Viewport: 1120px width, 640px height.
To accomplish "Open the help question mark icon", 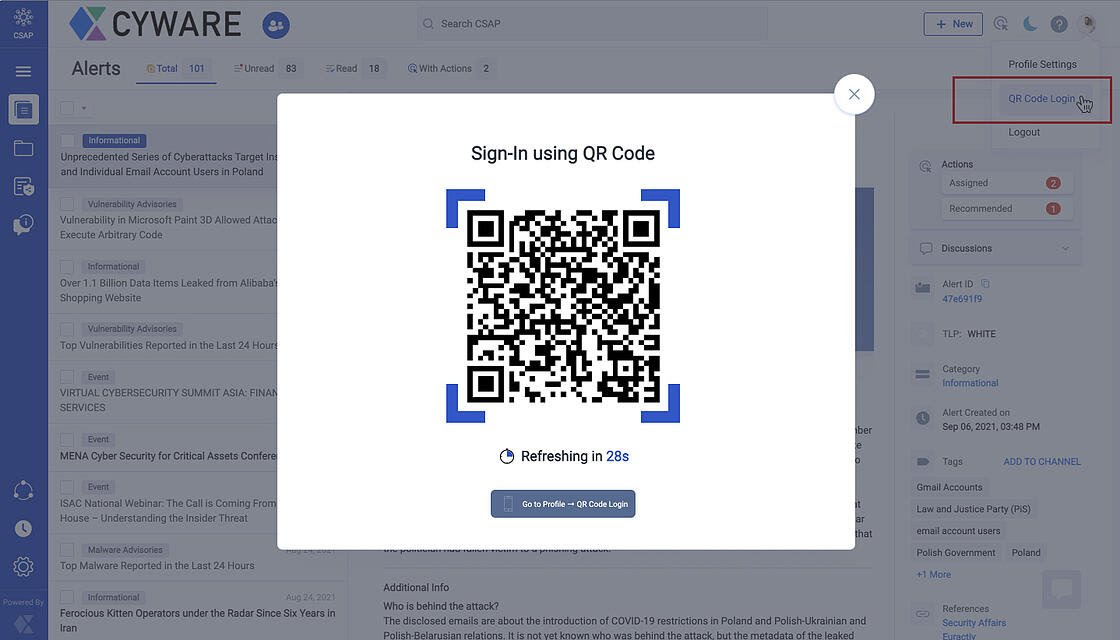I will (1059, 24).
